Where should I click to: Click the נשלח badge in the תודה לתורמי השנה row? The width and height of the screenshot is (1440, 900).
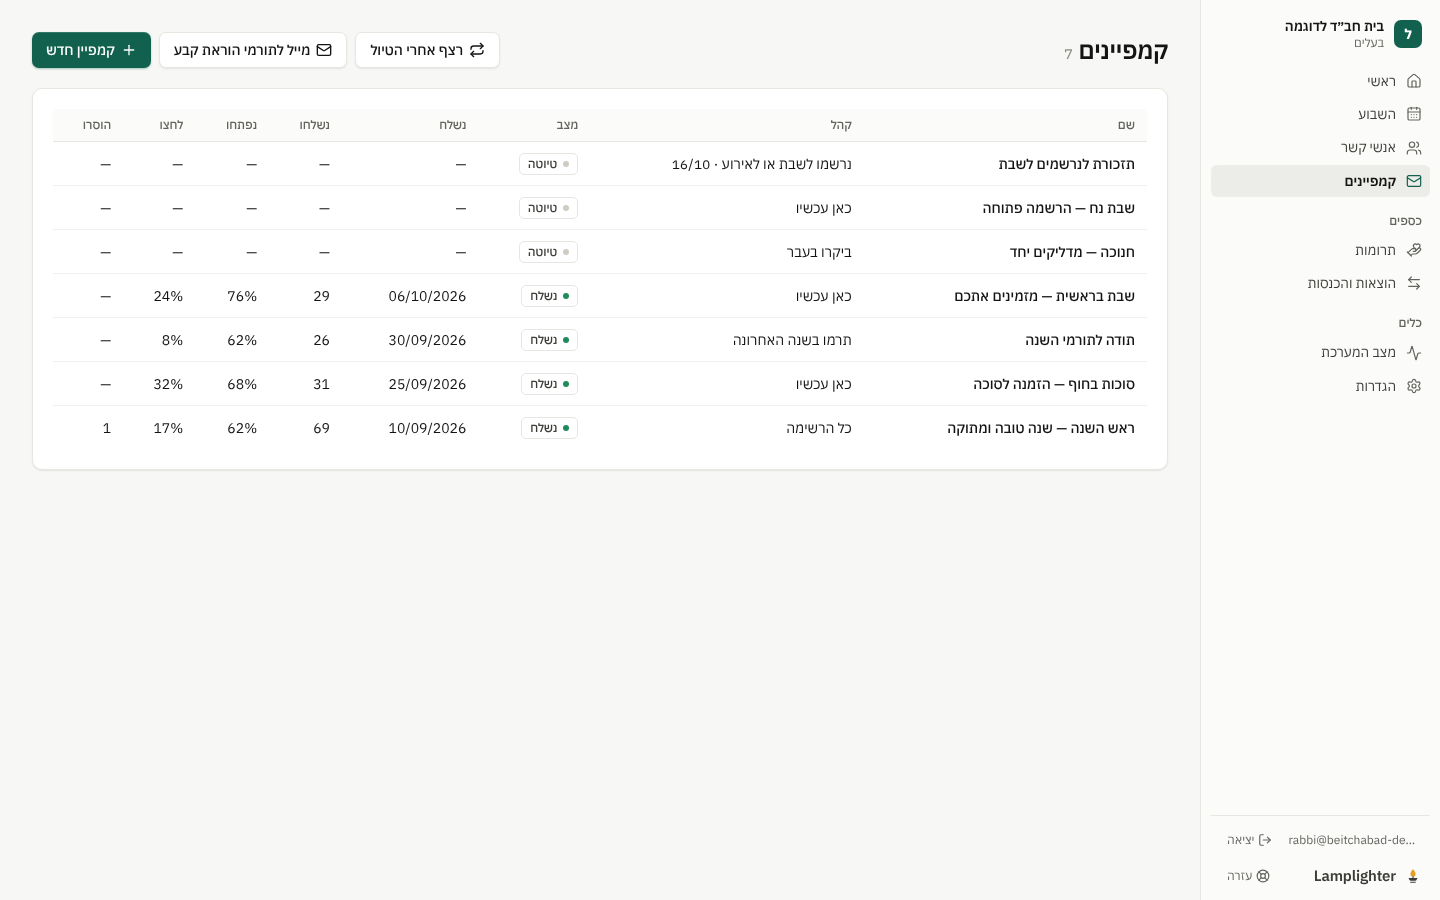(549, 340)
